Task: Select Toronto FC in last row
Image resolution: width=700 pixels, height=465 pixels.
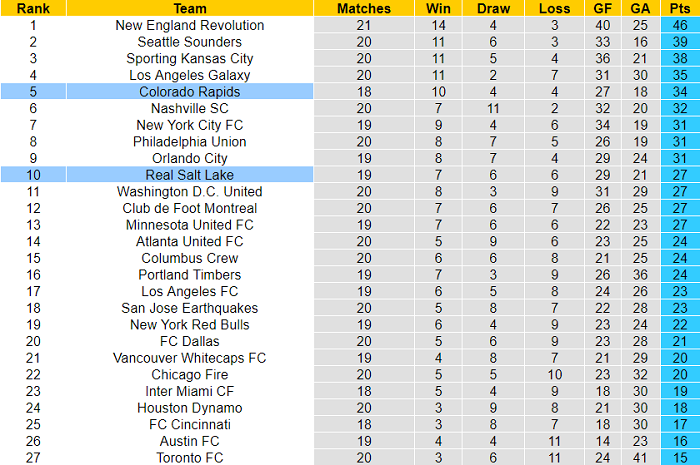Action: pos(190,458)
